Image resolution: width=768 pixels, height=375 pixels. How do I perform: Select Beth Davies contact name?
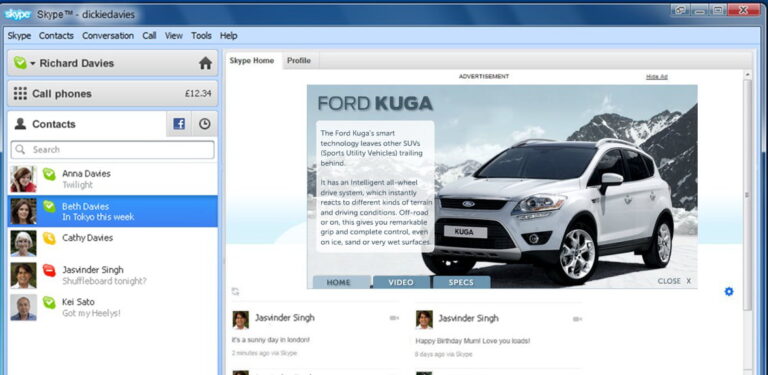point(85,206)
